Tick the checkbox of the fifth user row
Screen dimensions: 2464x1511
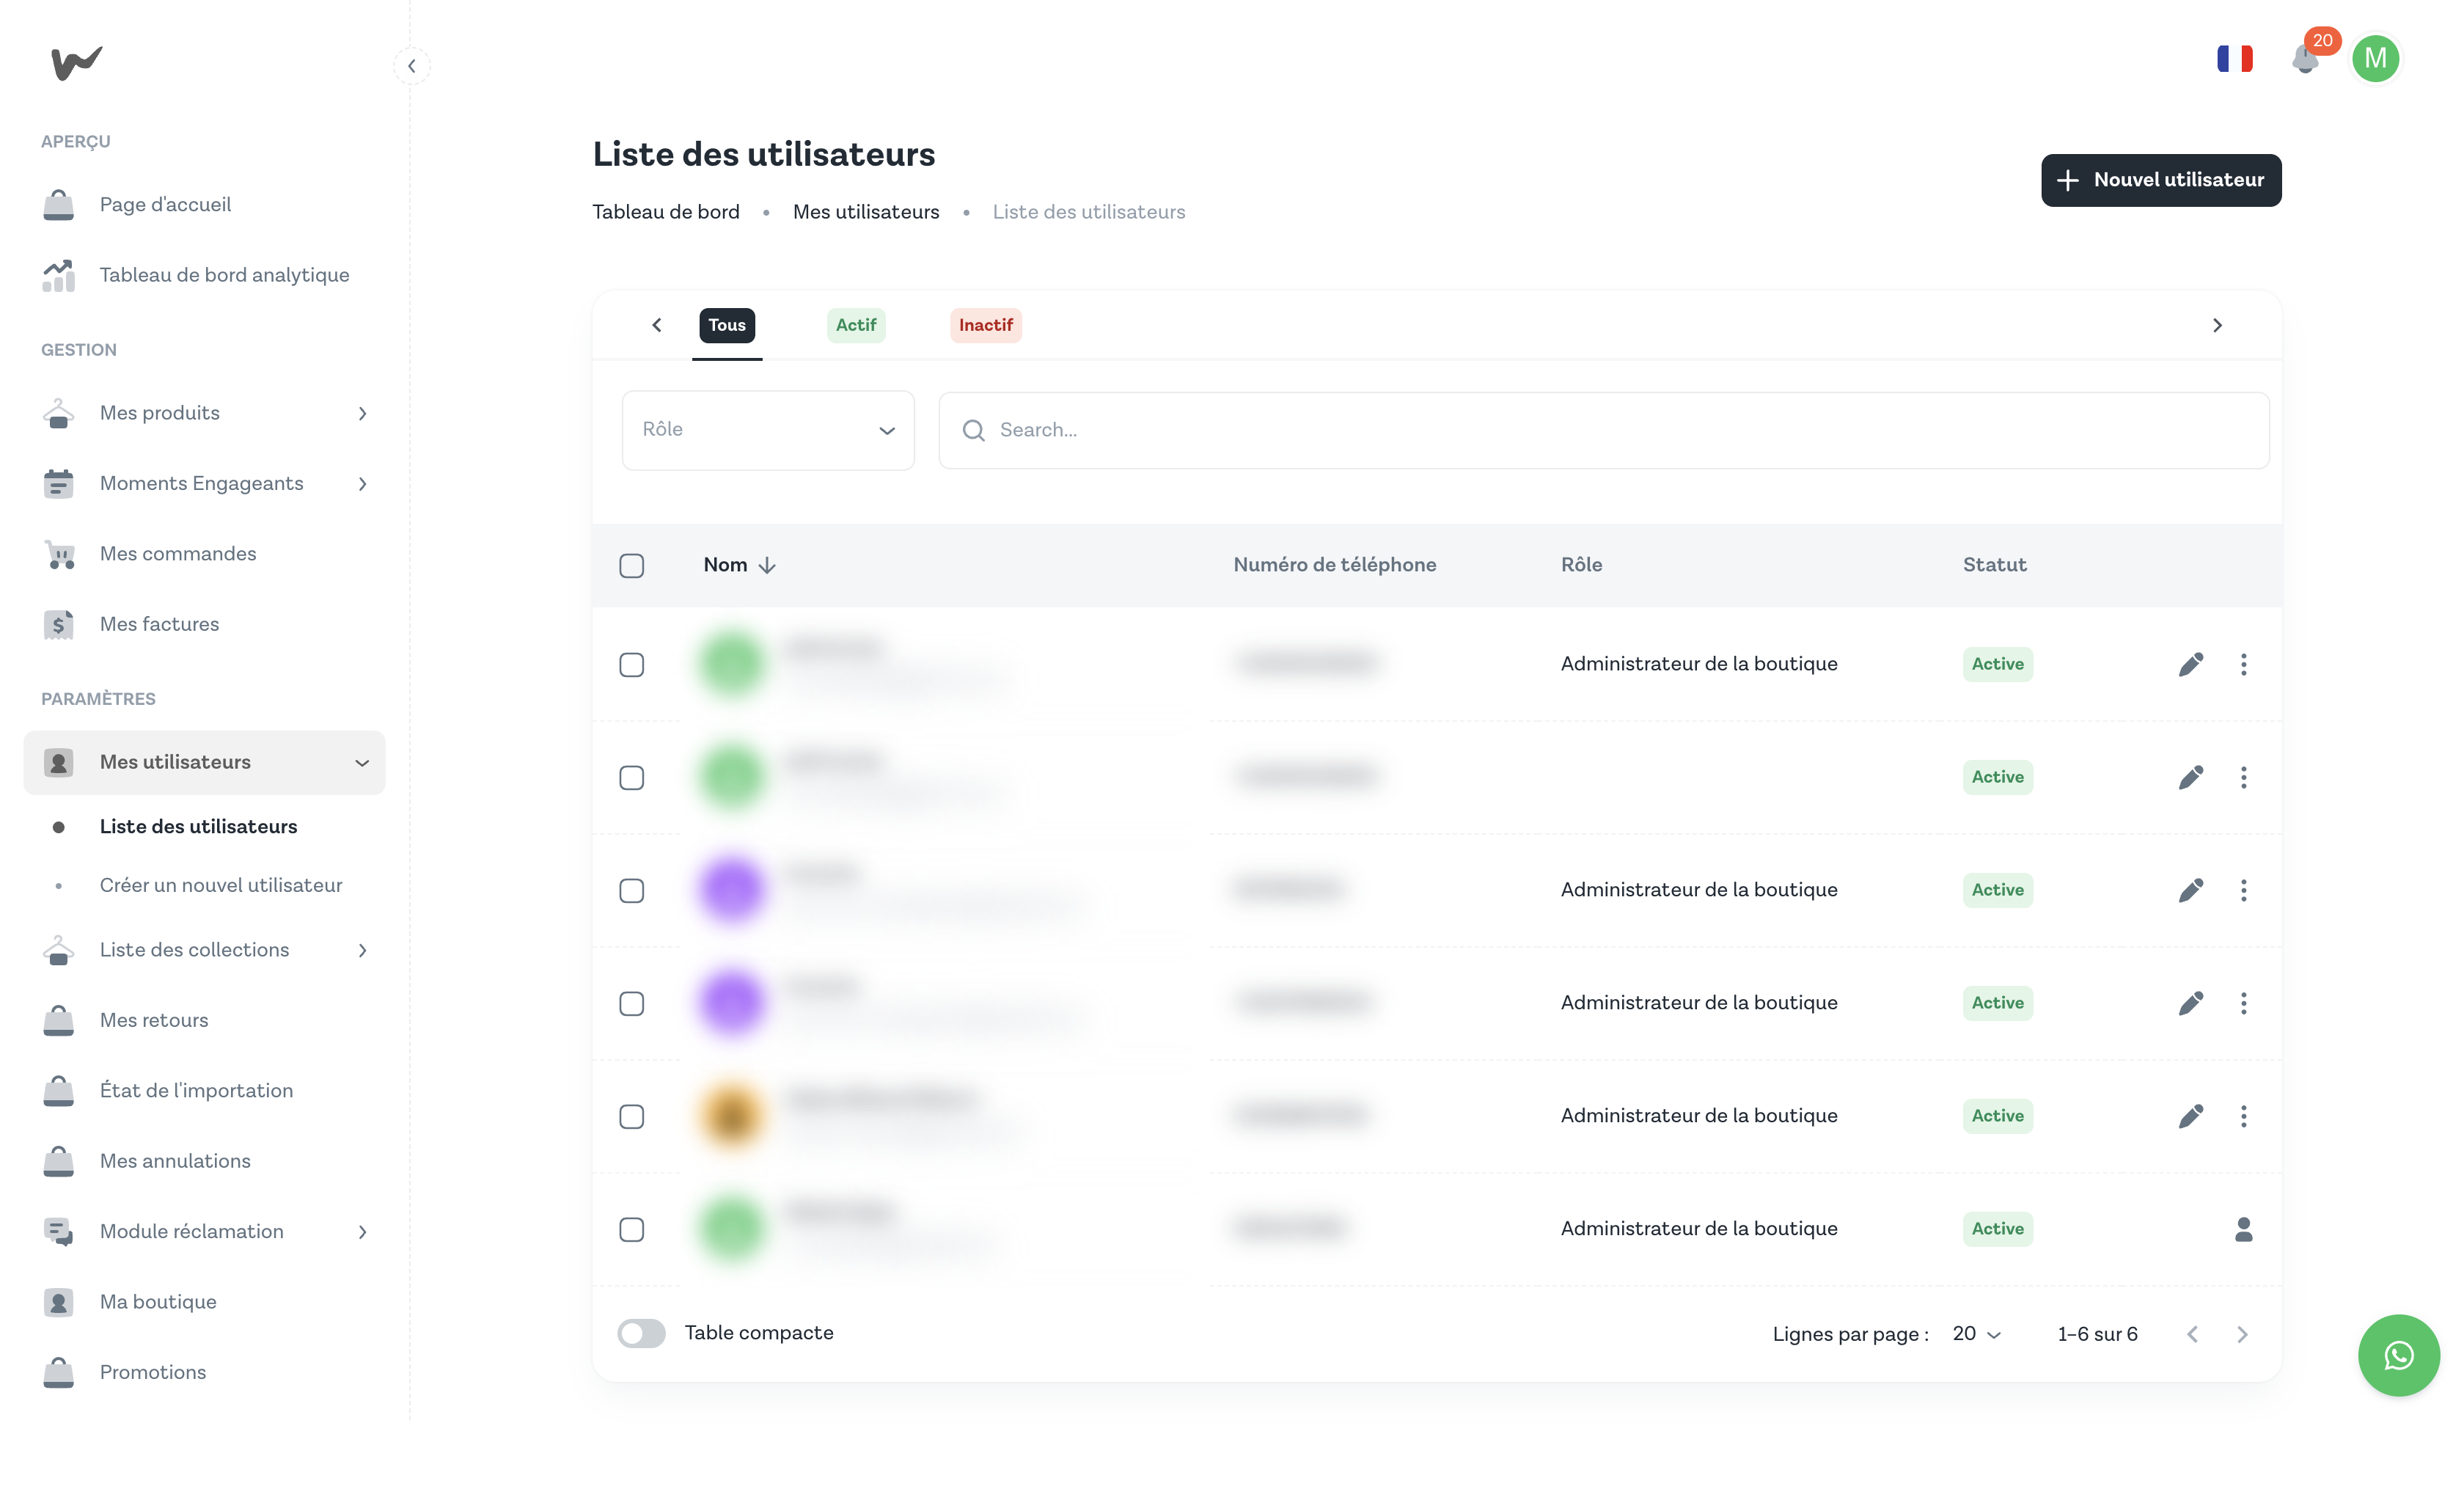[x=631, y=1116]
